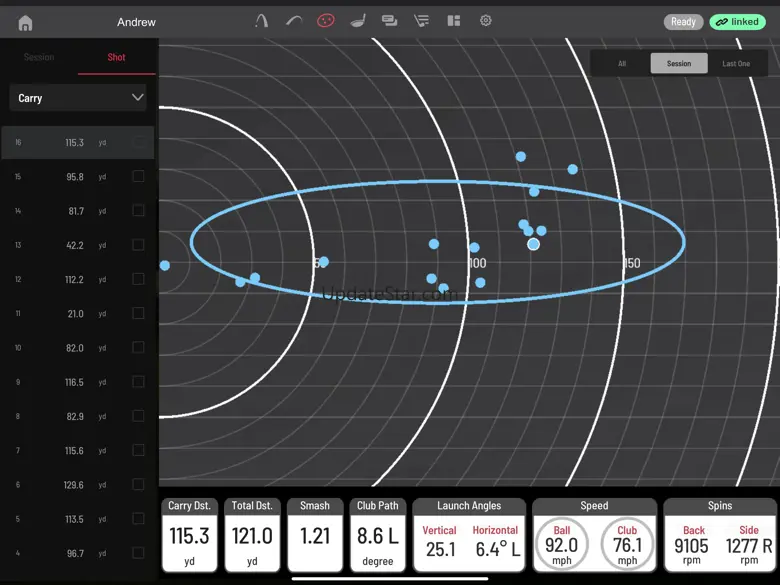Open the dashboard layout icon
Screen dimensions: 780x585
(453, 21)
